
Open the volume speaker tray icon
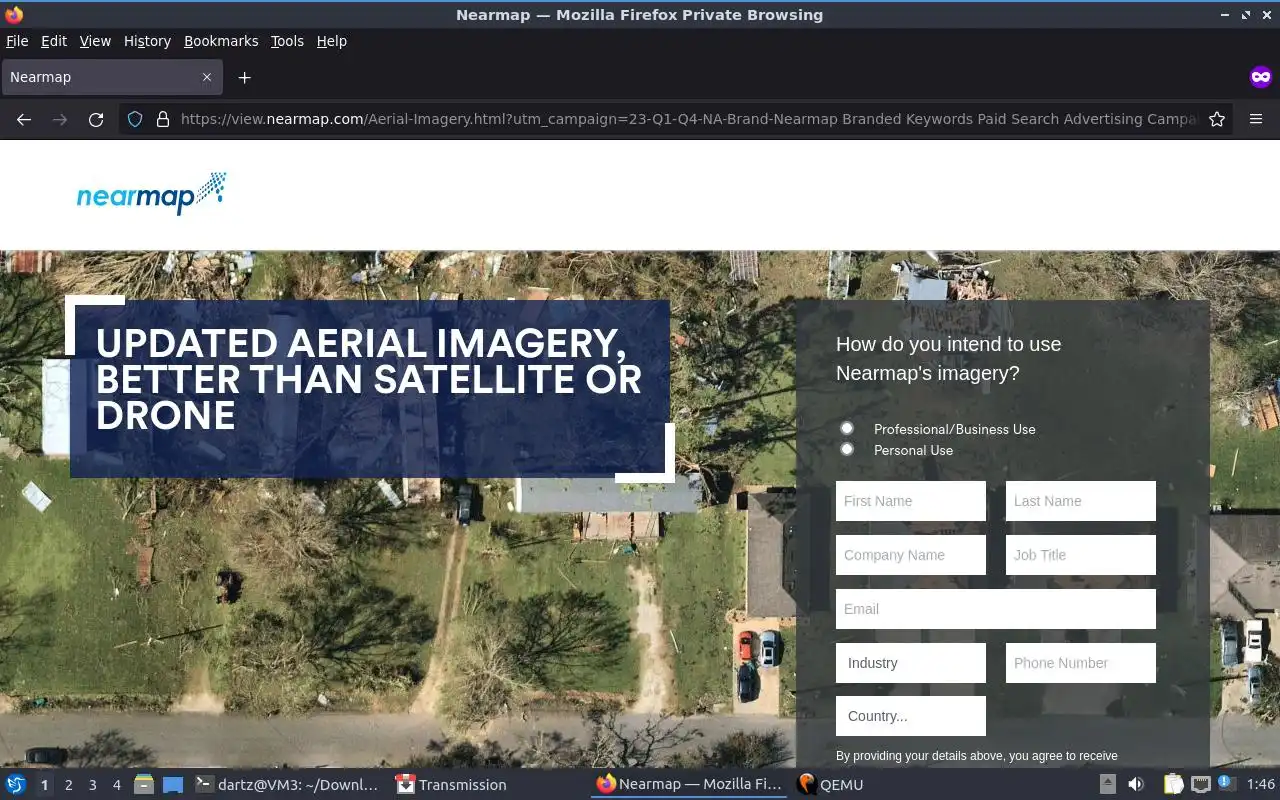[1136, 785]
